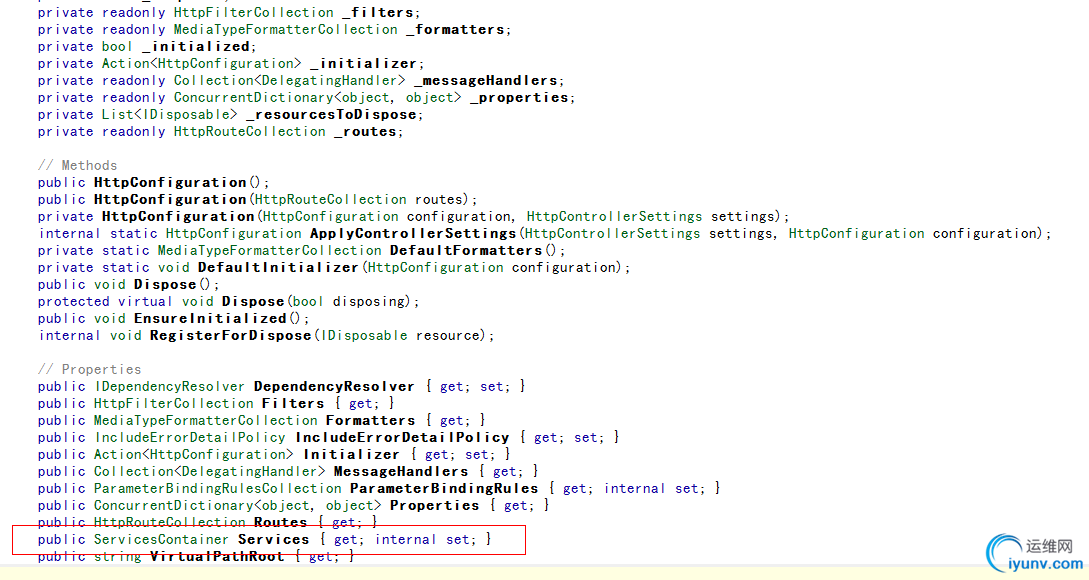Click DelegatingHandler type on the _messageHandlers line
Viewport: 1089px width, 580px height.
pyautogui.click(x=329, y=81)
